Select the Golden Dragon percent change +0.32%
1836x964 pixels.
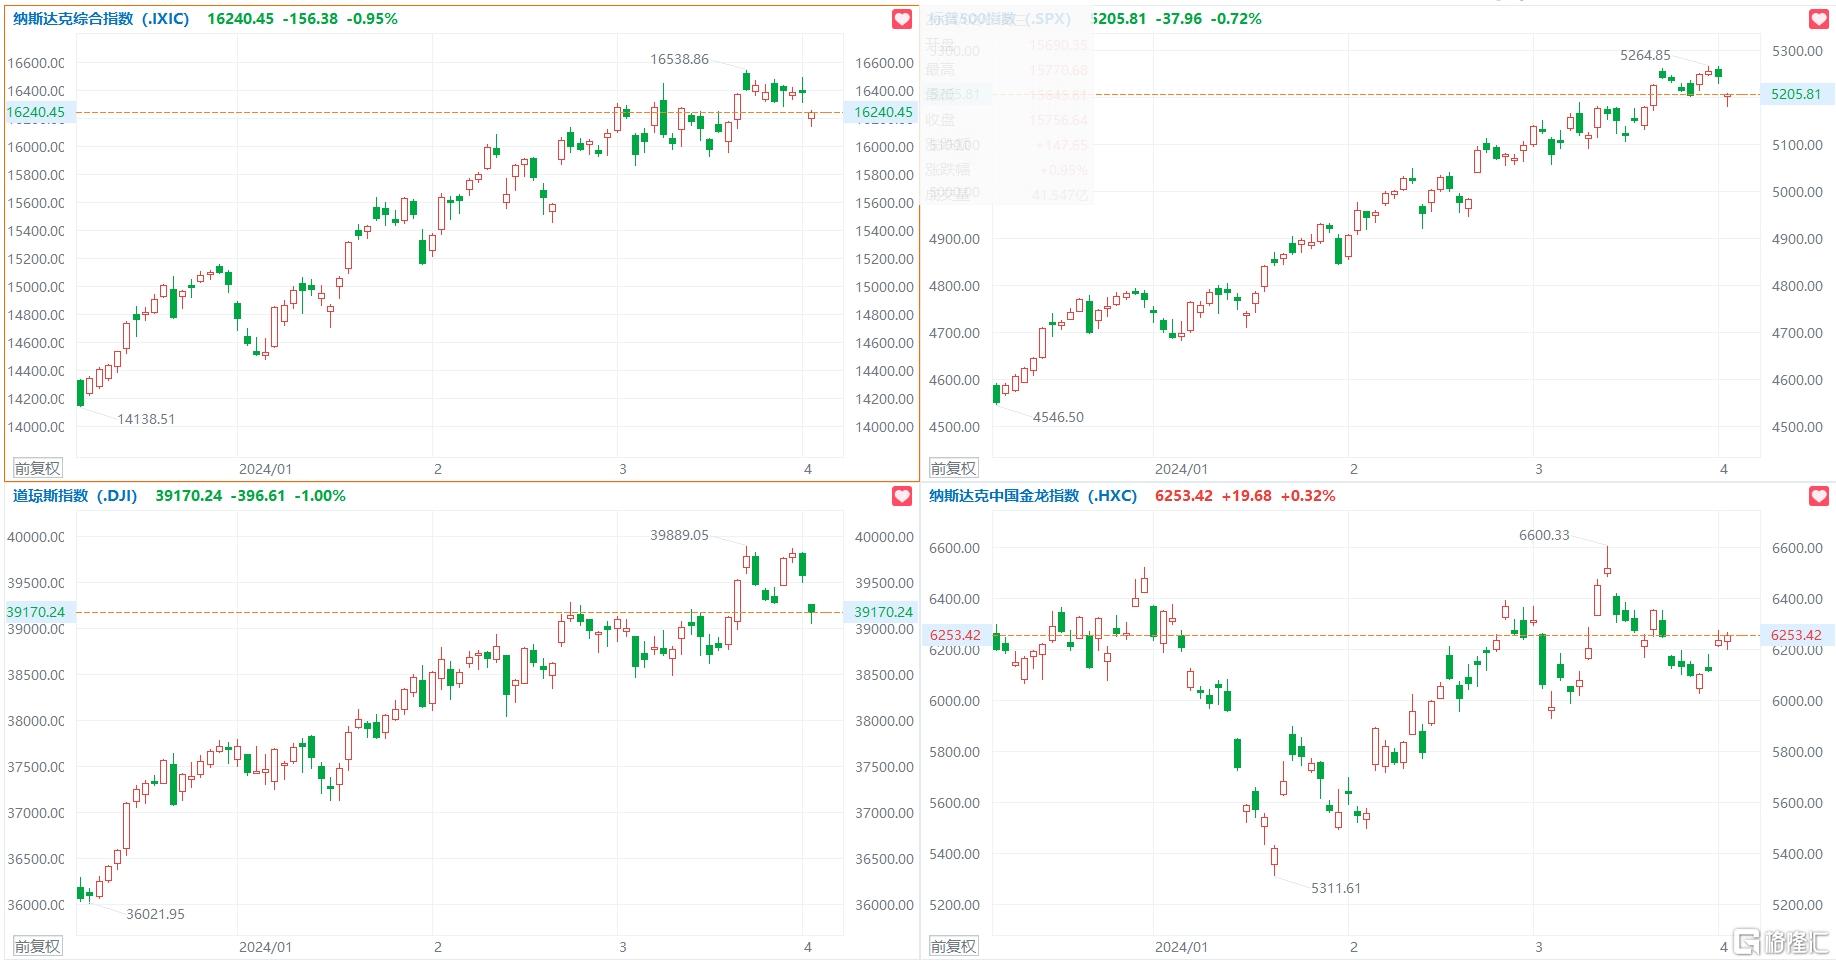pyautogui.click(x=1308, y=496)
